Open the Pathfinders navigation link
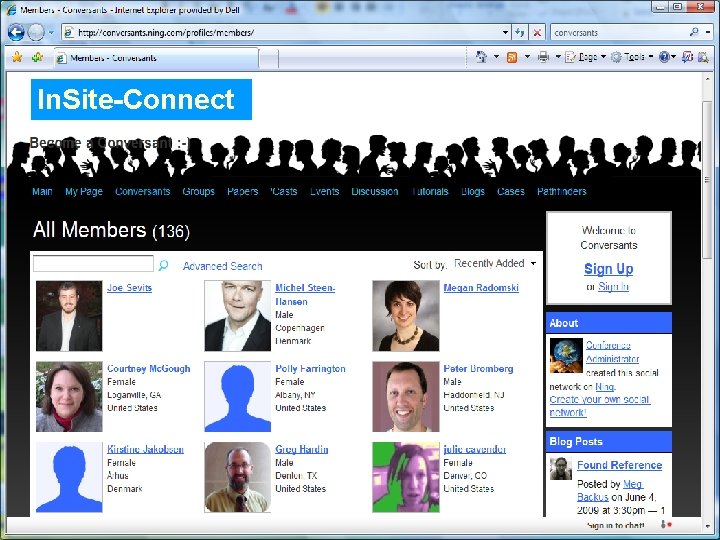This screenshot has width=720, height=540. pos(562,191)
